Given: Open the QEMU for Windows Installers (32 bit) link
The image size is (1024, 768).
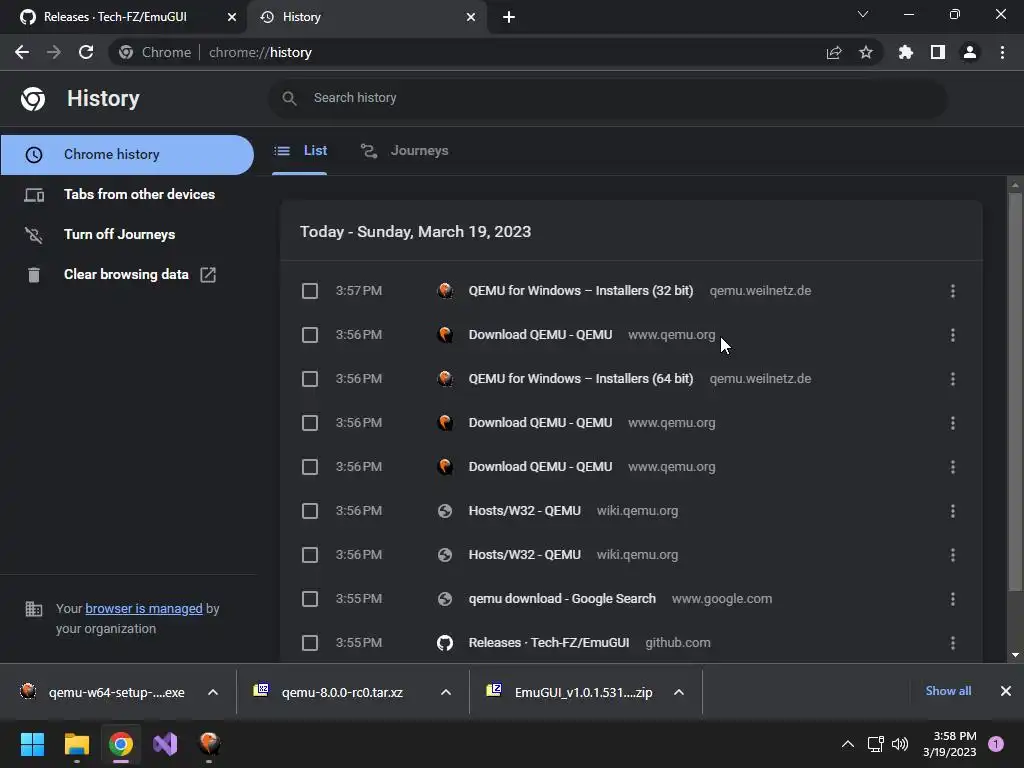Looking at the screenshot, I should [x=581, y=291].
